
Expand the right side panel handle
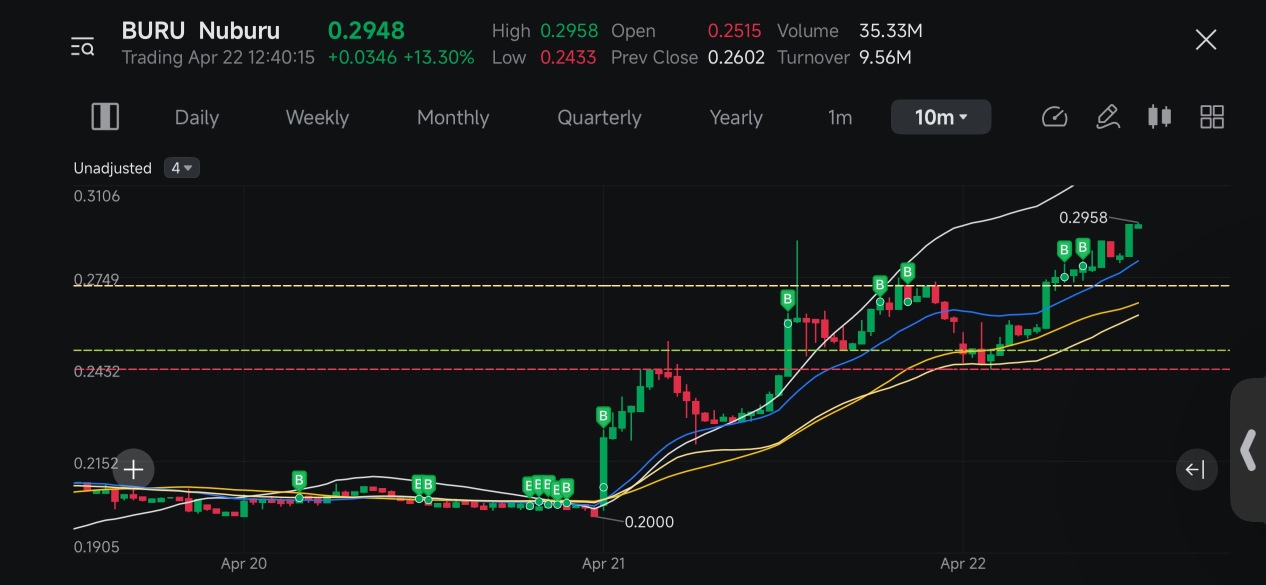[x=1248, y=450]
